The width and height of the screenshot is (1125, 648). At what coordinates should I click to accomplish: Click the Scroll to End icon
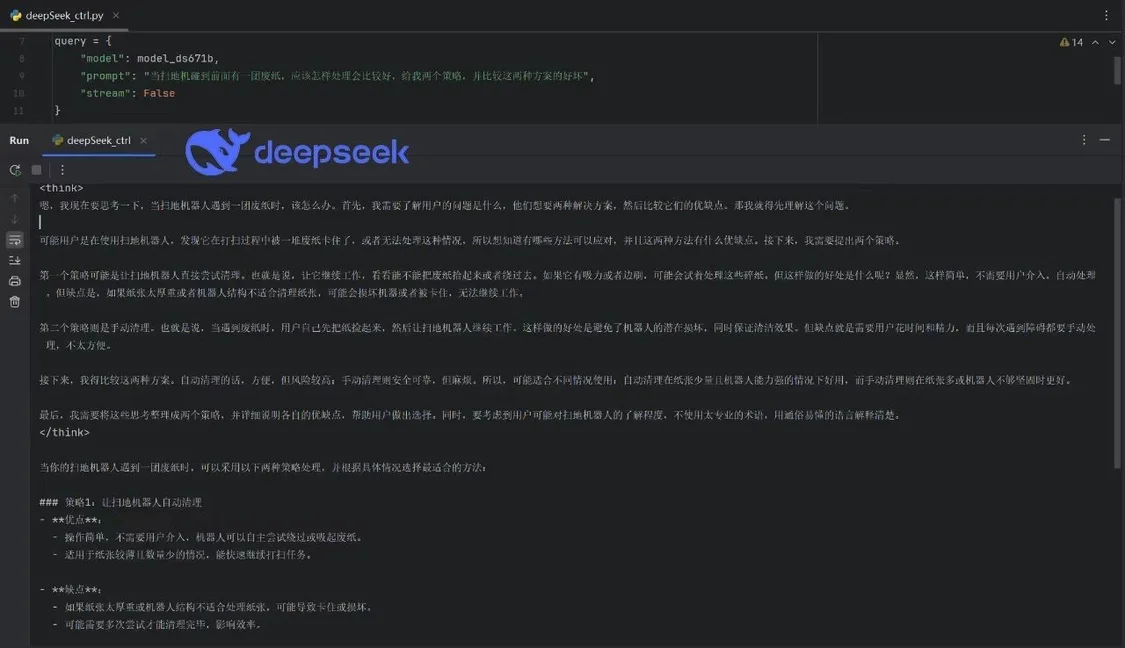pos(13,260)
